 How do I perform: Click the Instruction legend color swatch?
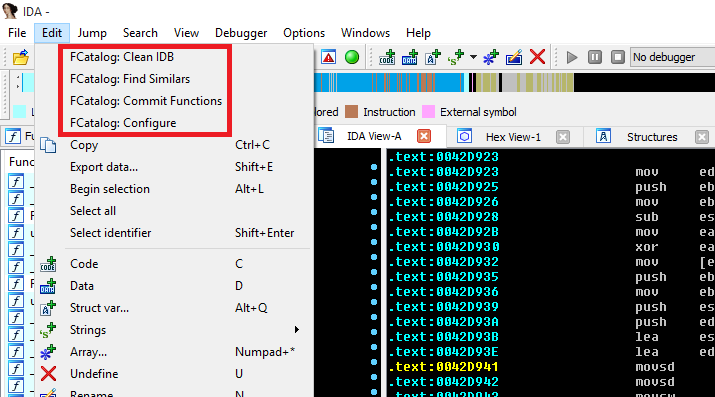click(352, 112)
